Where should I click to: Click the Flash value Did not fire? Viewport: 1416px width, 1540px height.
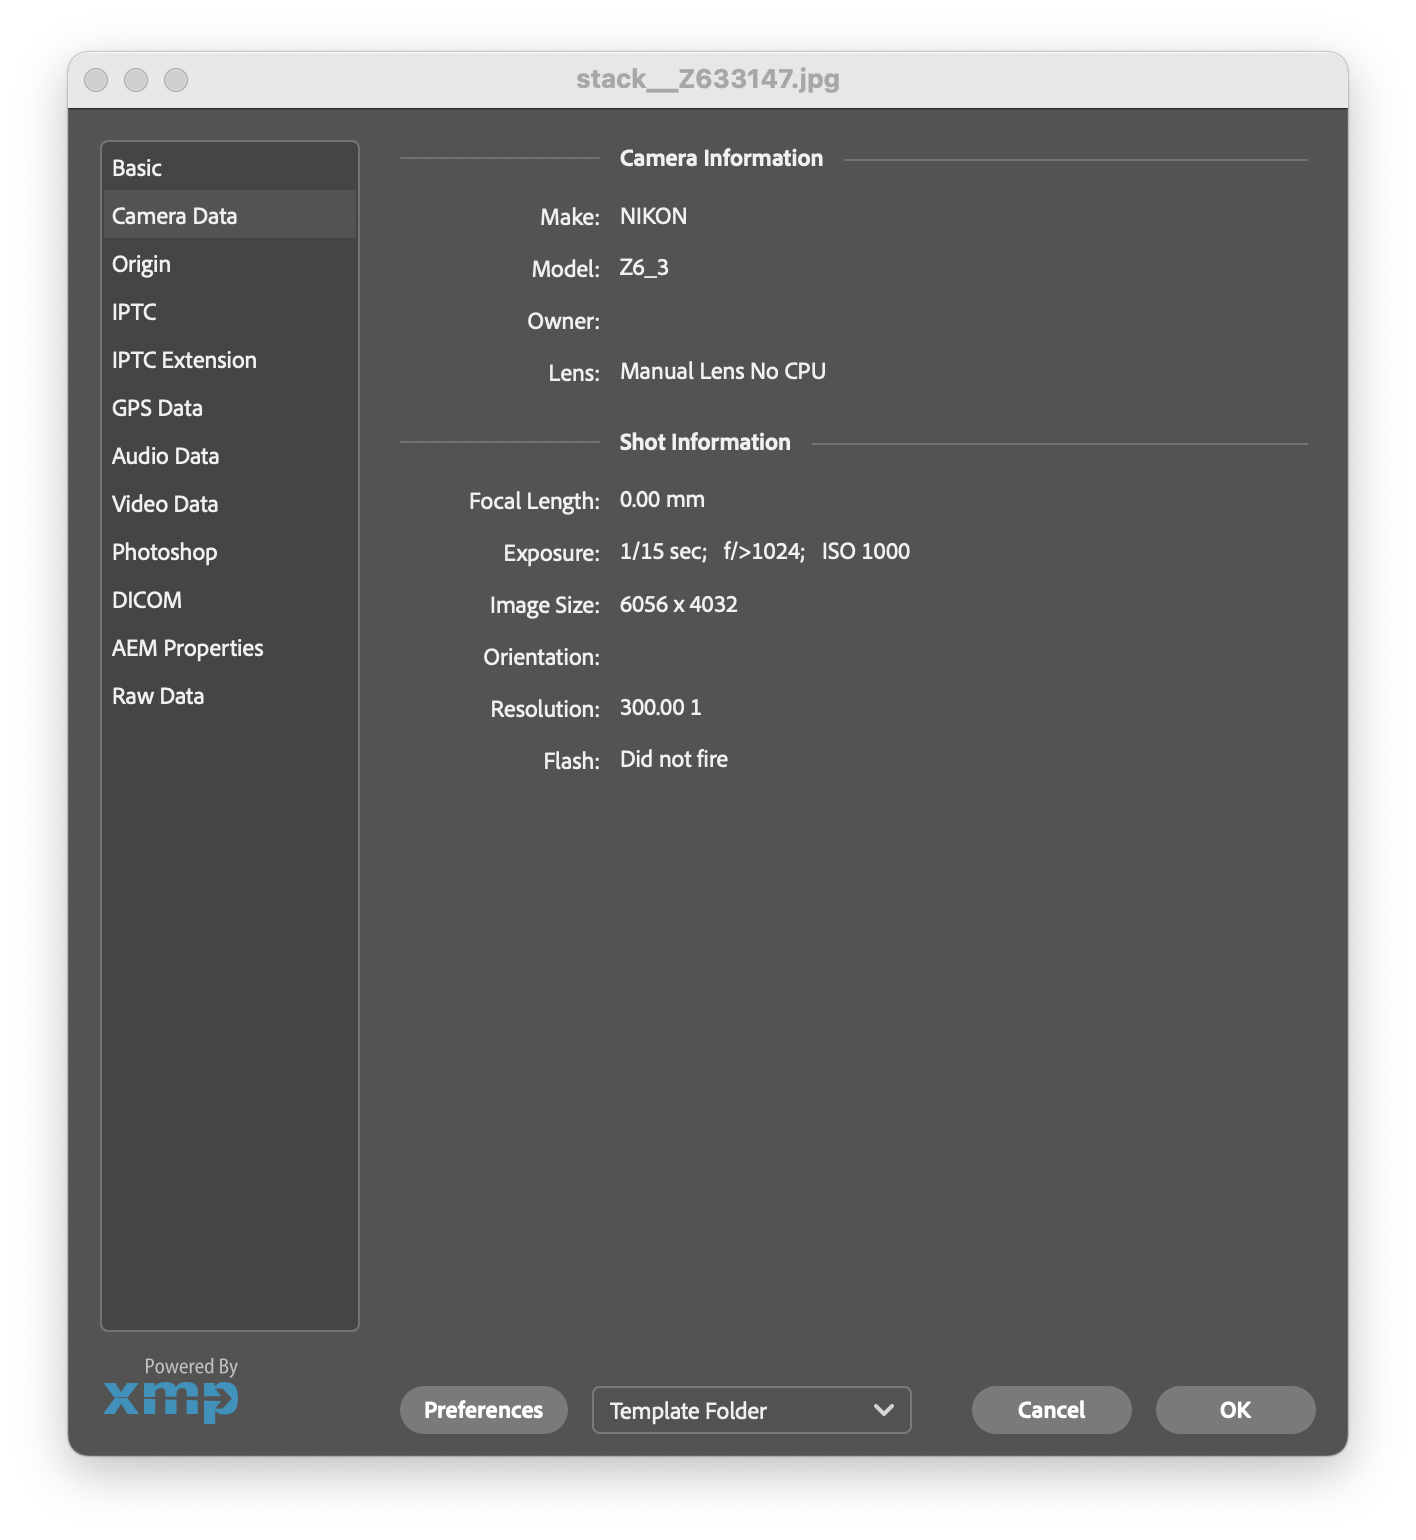674,759
